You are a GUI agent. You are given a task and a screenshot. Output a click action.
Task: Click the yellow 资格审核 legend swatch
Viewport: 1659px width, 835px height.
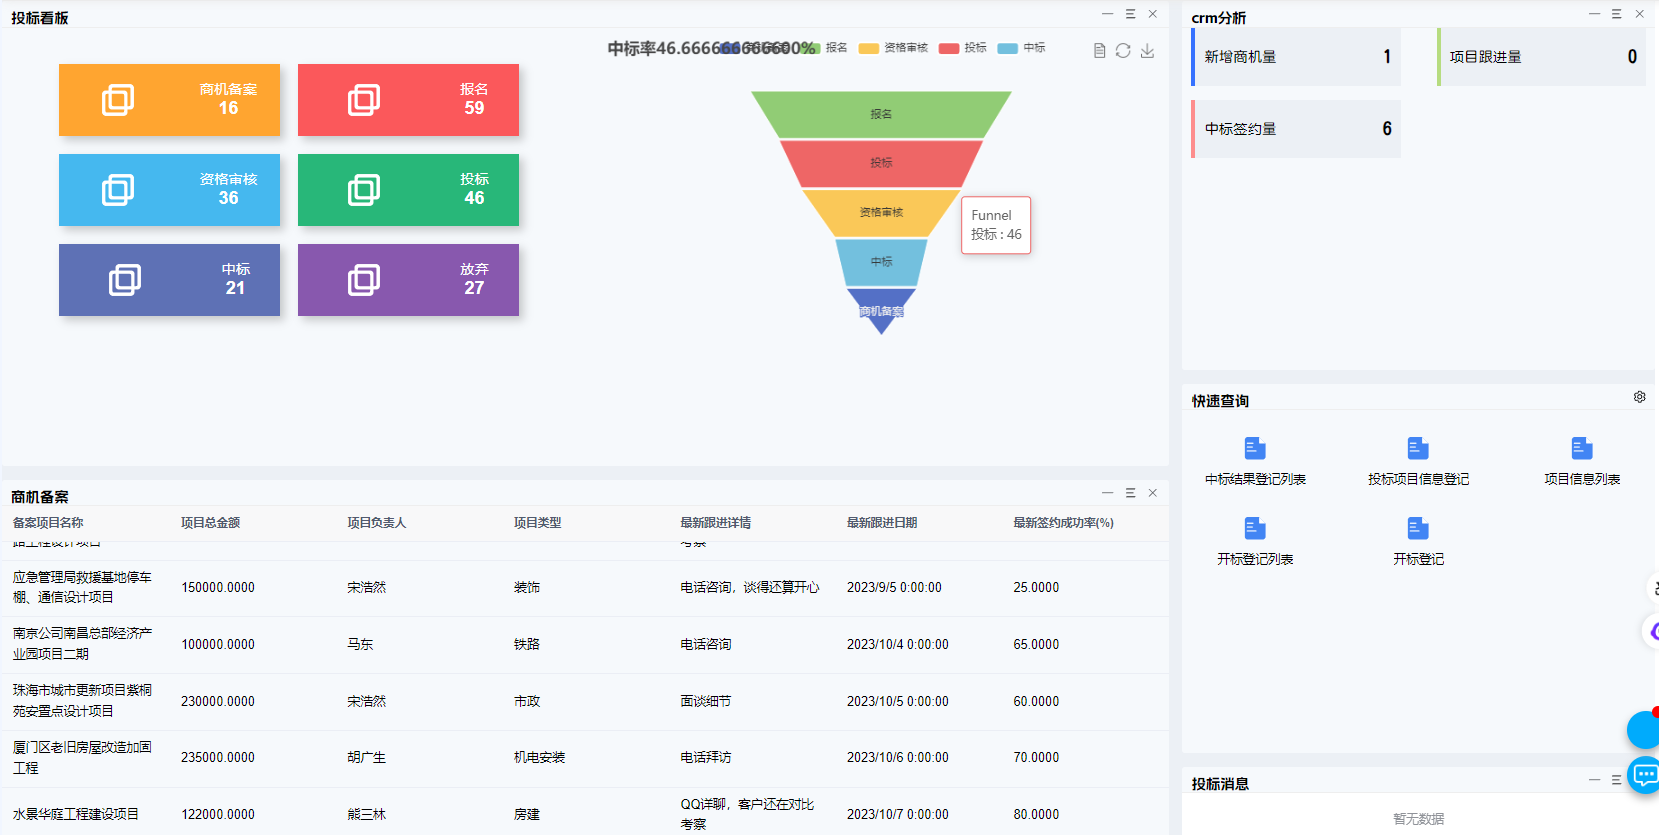coord(868,48)
